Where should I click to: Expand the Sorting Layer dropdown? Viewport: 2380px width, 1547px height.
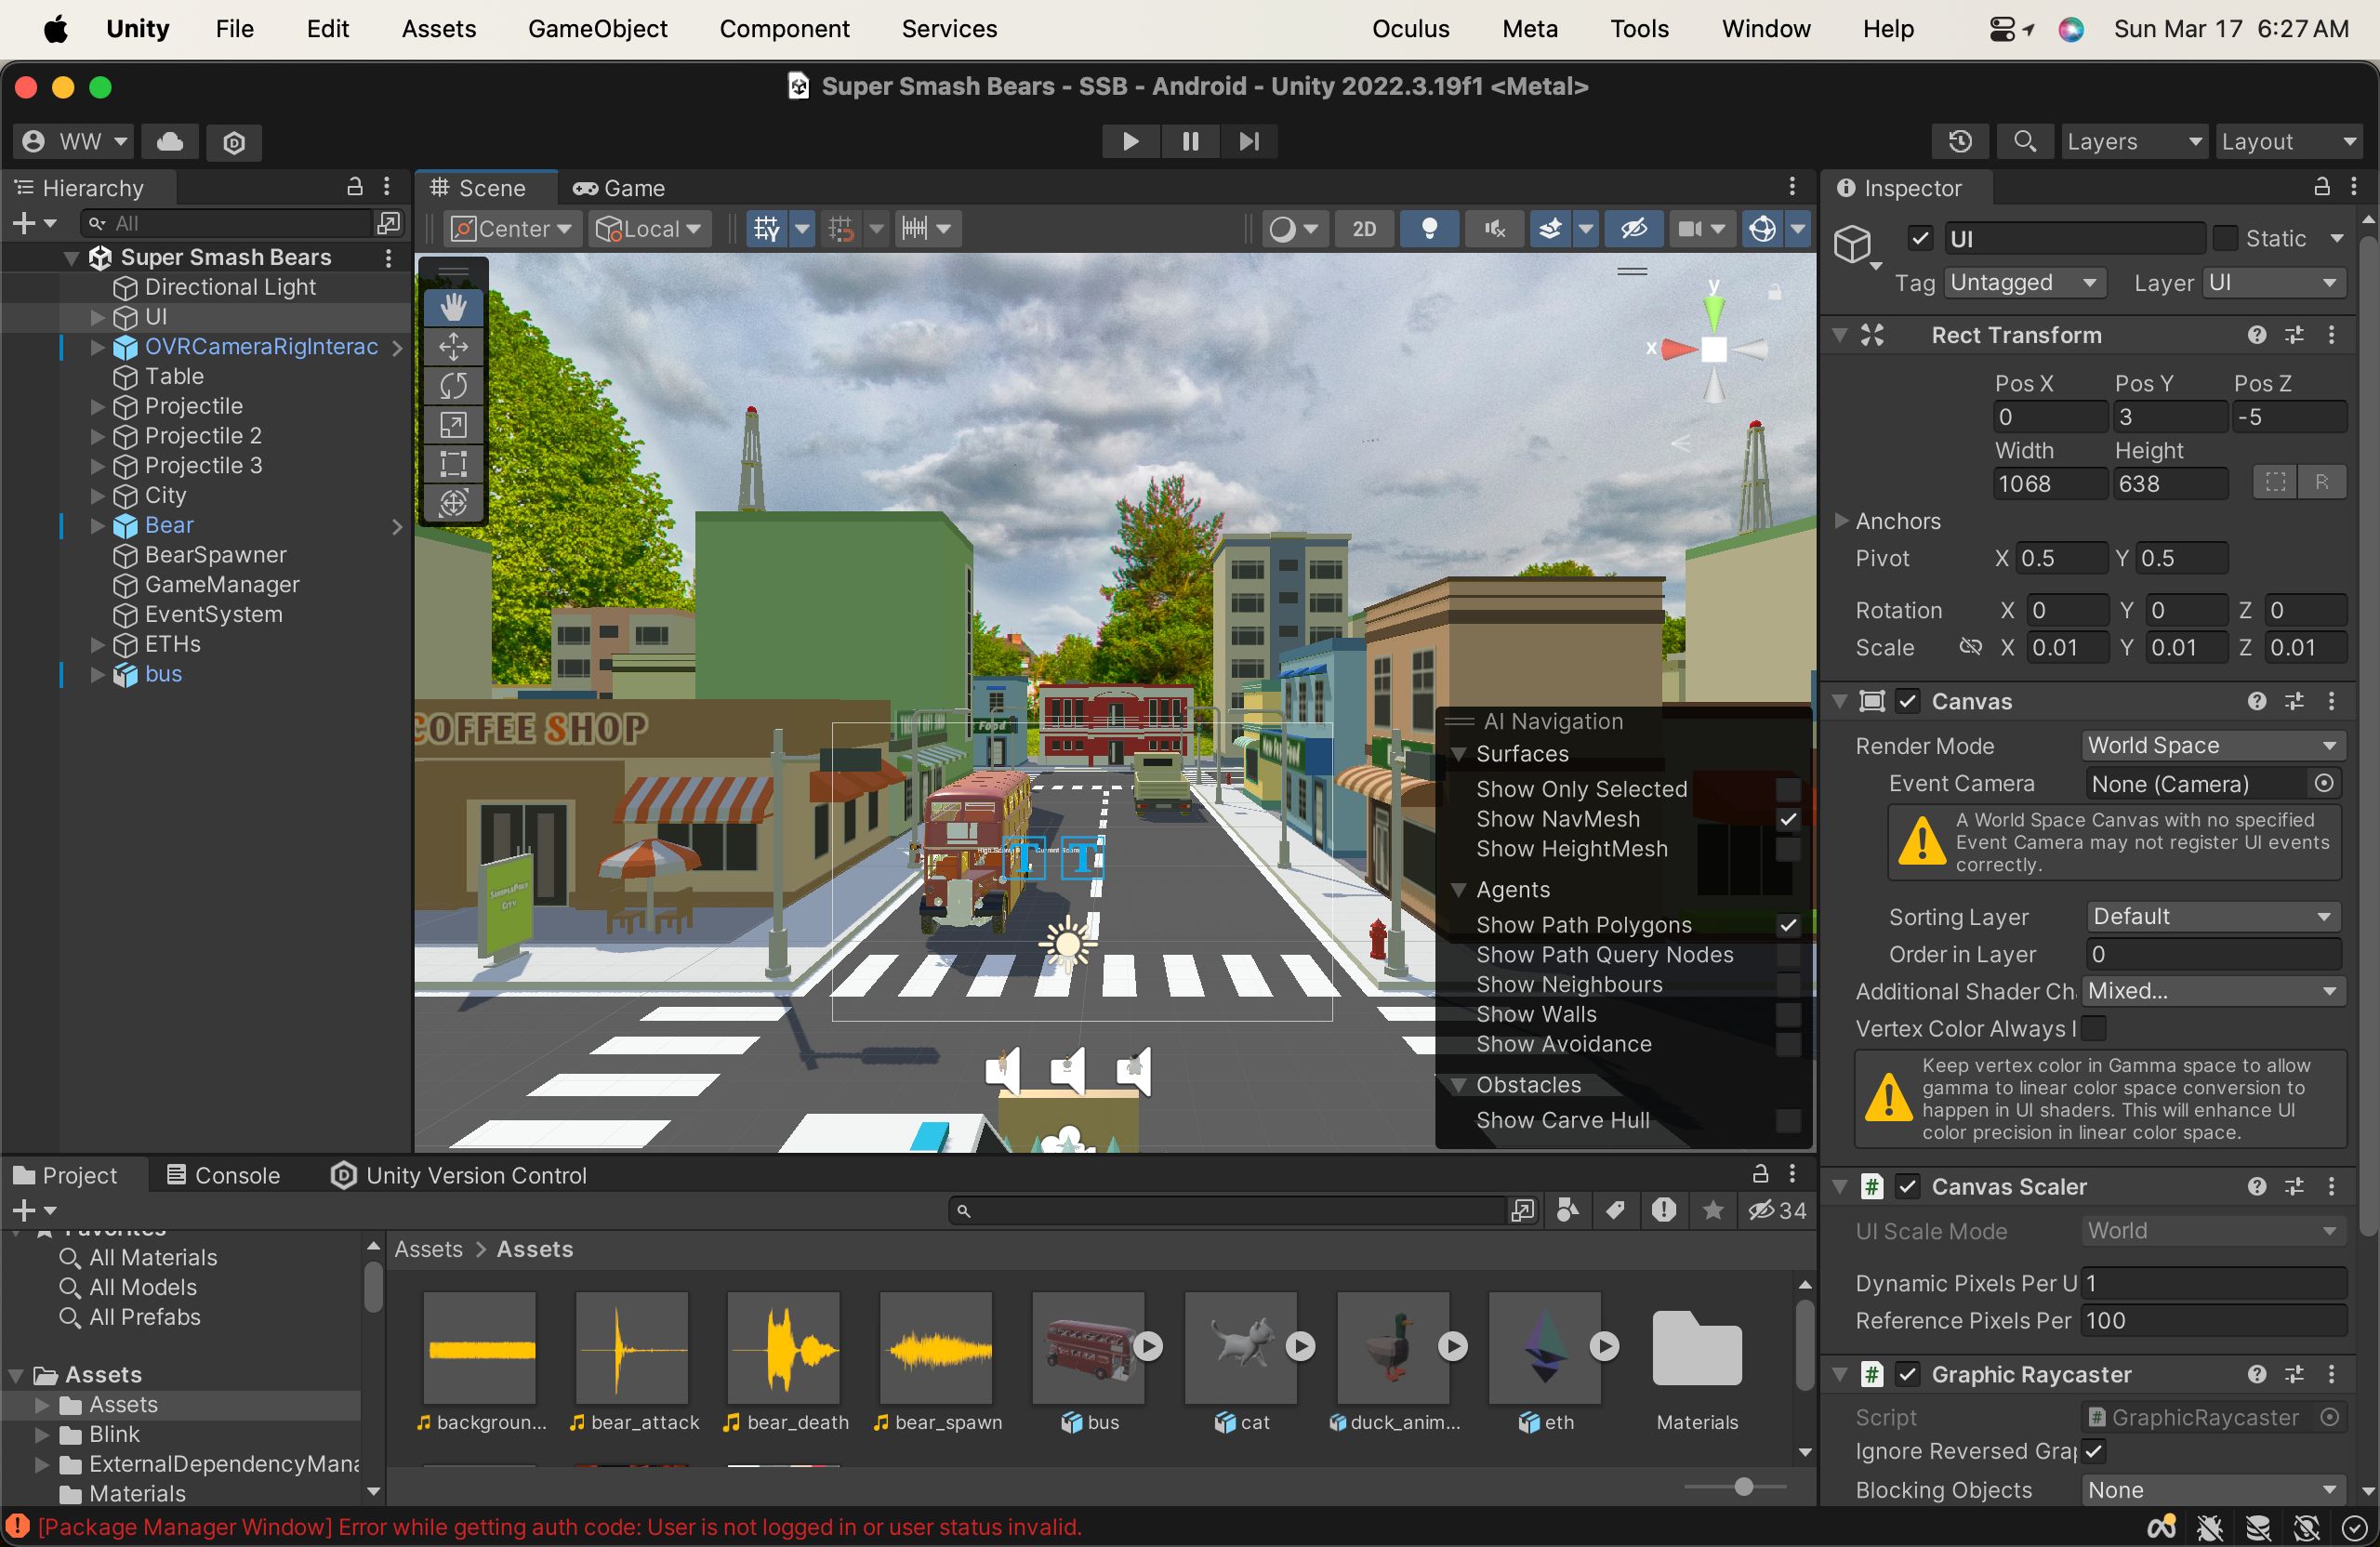point(2214,916)
